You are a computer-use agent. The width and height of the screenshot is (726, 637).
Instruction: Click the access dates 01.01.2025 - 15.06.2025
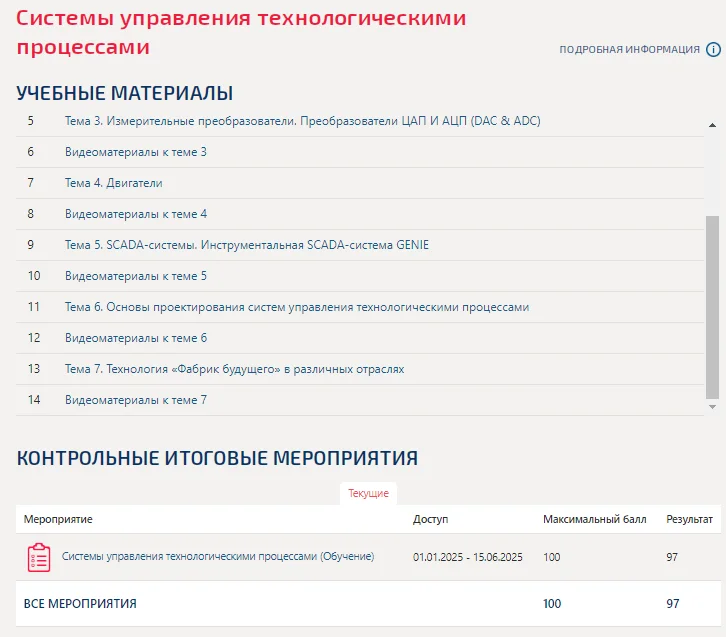468,557
